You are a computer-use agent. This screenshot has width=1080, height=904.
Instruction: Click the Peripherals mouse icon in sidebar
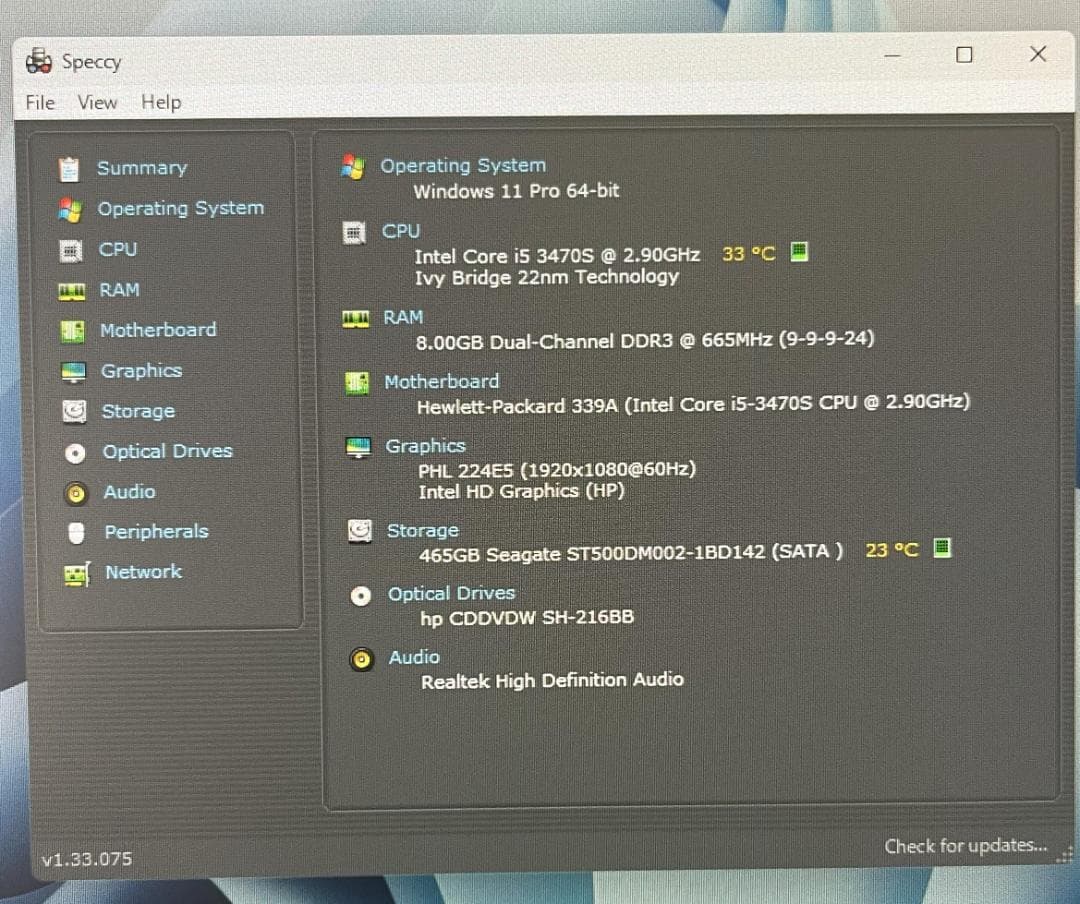[76, 533]
